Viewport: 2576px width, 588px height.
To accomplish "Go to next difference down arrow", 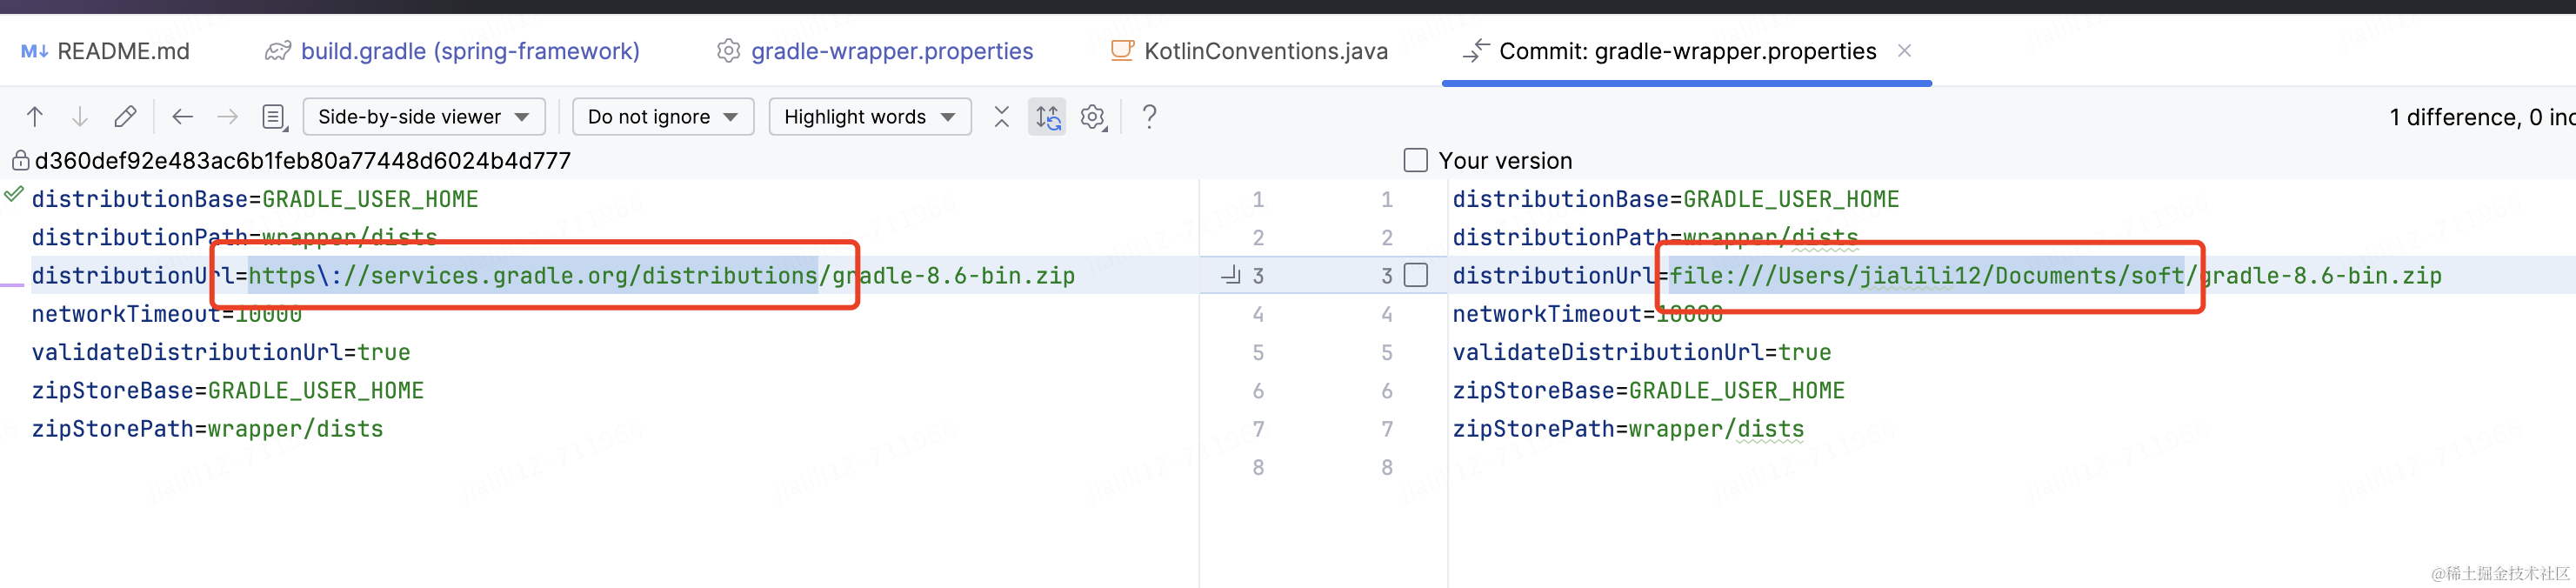I will (x=80, y=117).
